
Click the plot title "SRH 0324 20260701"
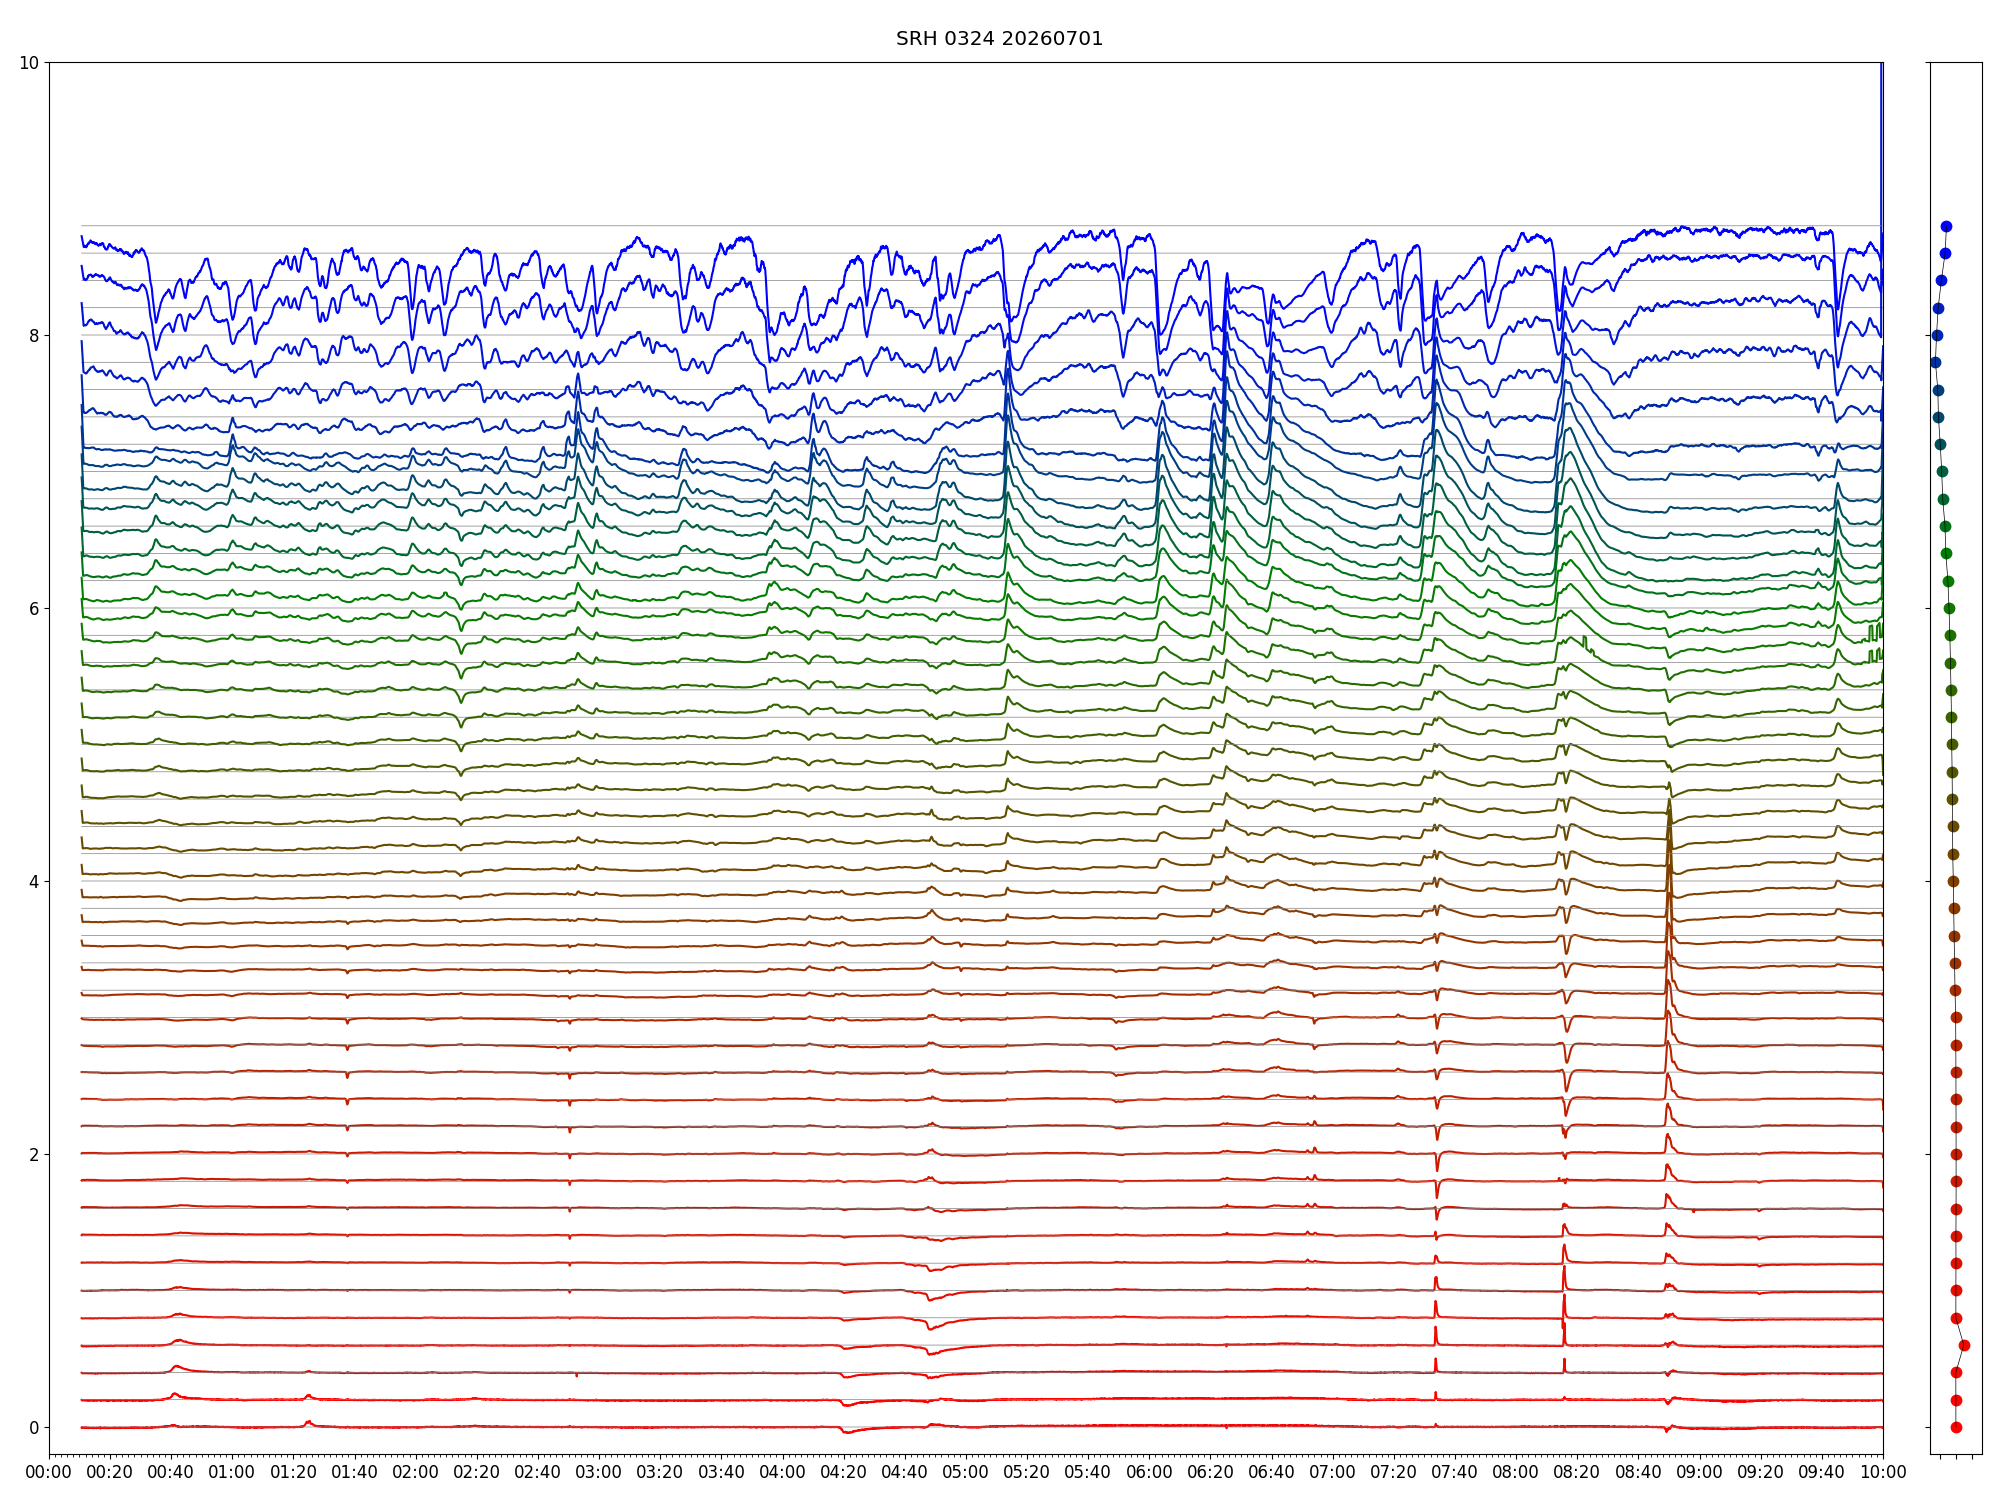pyautogui.click(x=999, y=39)
